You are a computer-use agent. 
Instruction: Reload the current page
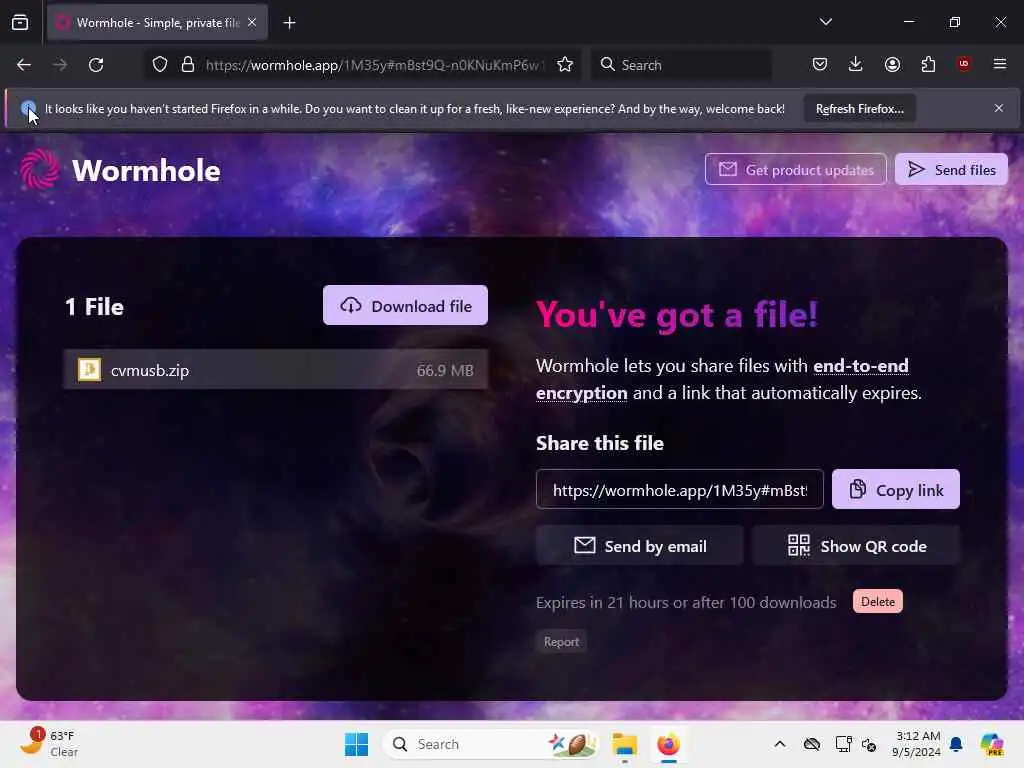(96, 65)
